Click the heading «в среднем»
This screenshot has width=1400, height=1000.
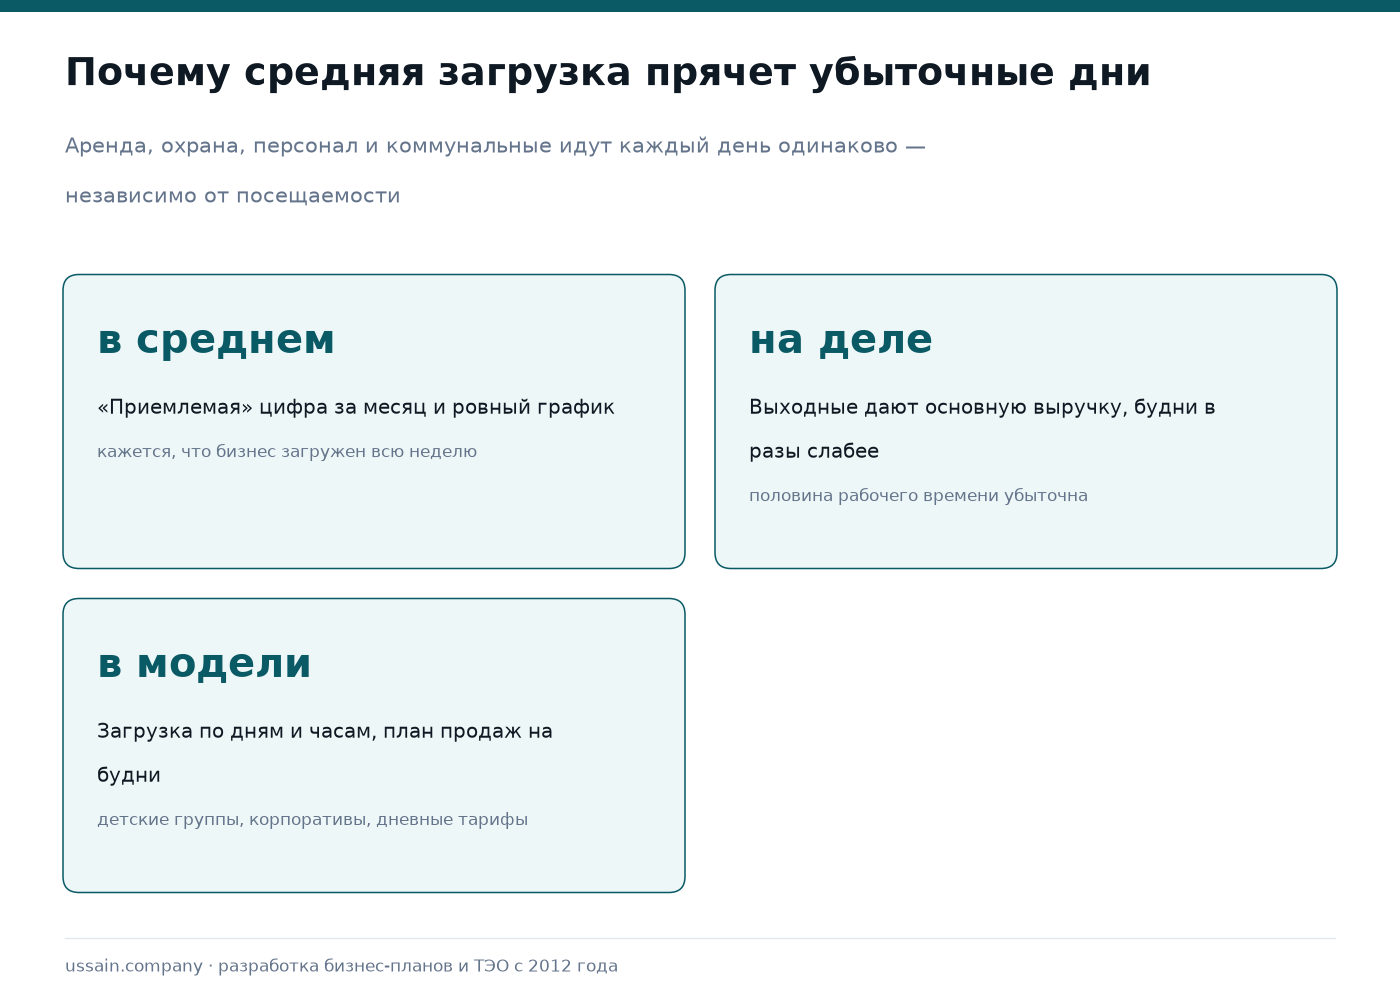pyautogui.click(x=216, y=340)
